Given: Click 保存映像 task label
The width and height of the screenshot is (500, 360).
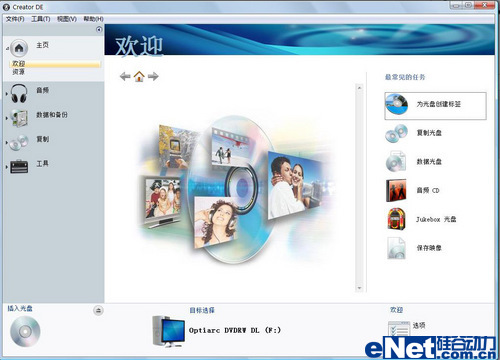Looking at the screenshot, I should click(429, 248).
